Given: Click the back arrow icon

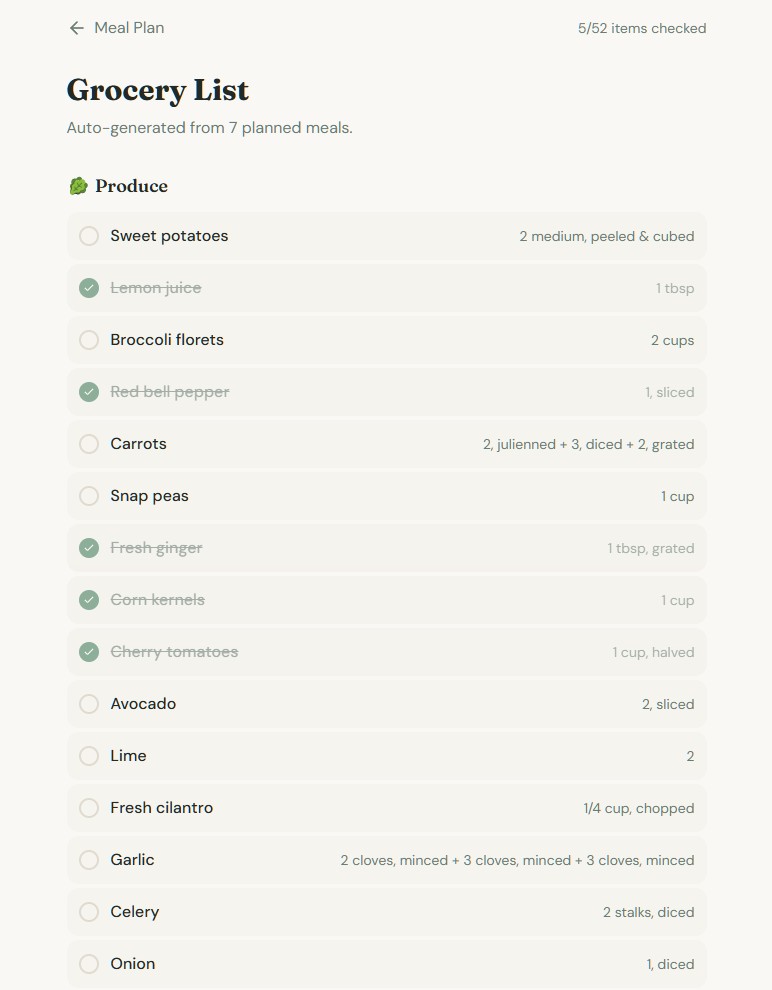Looking at the screenshot, I should pyautogui.click(x=76, y=28).
